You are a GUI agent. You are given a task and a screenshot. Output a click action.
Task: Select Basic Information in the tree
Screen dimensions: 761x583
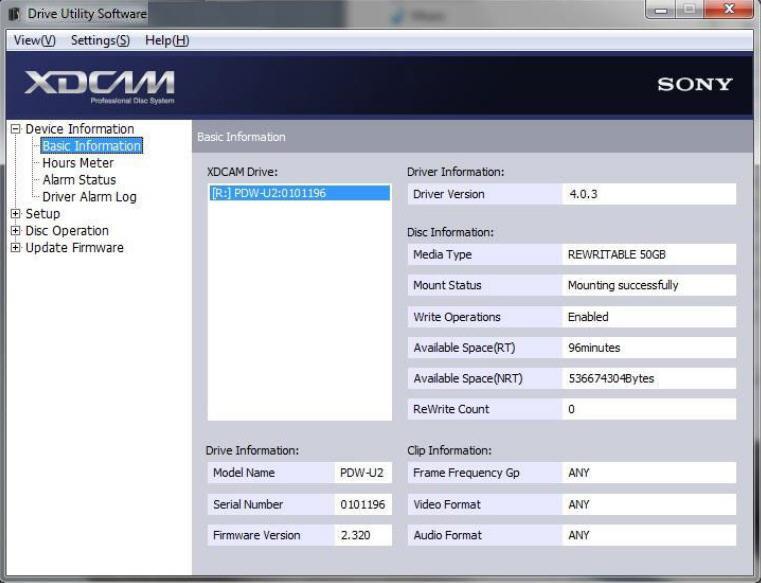point(91,146)
